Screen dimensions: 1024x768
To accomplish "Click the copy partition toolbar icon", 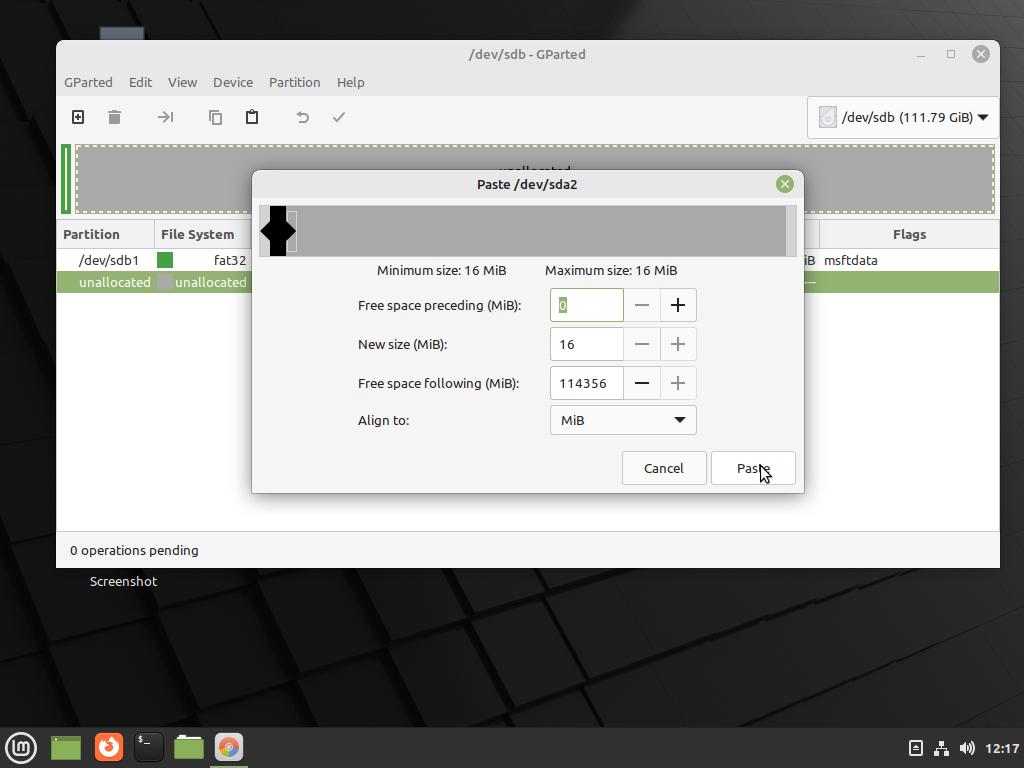I will tap(215, 117).
